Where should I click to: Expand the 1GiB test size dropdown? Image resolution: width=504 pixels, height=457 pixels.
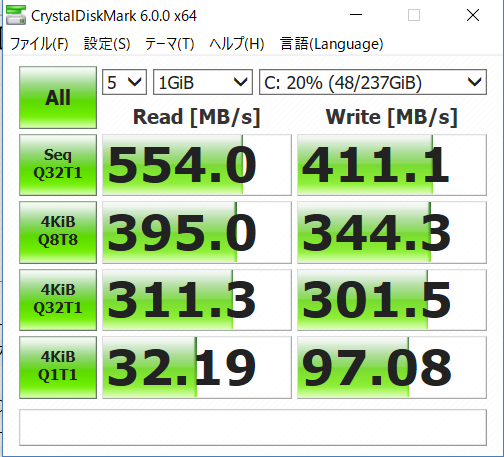pos(203,82)
